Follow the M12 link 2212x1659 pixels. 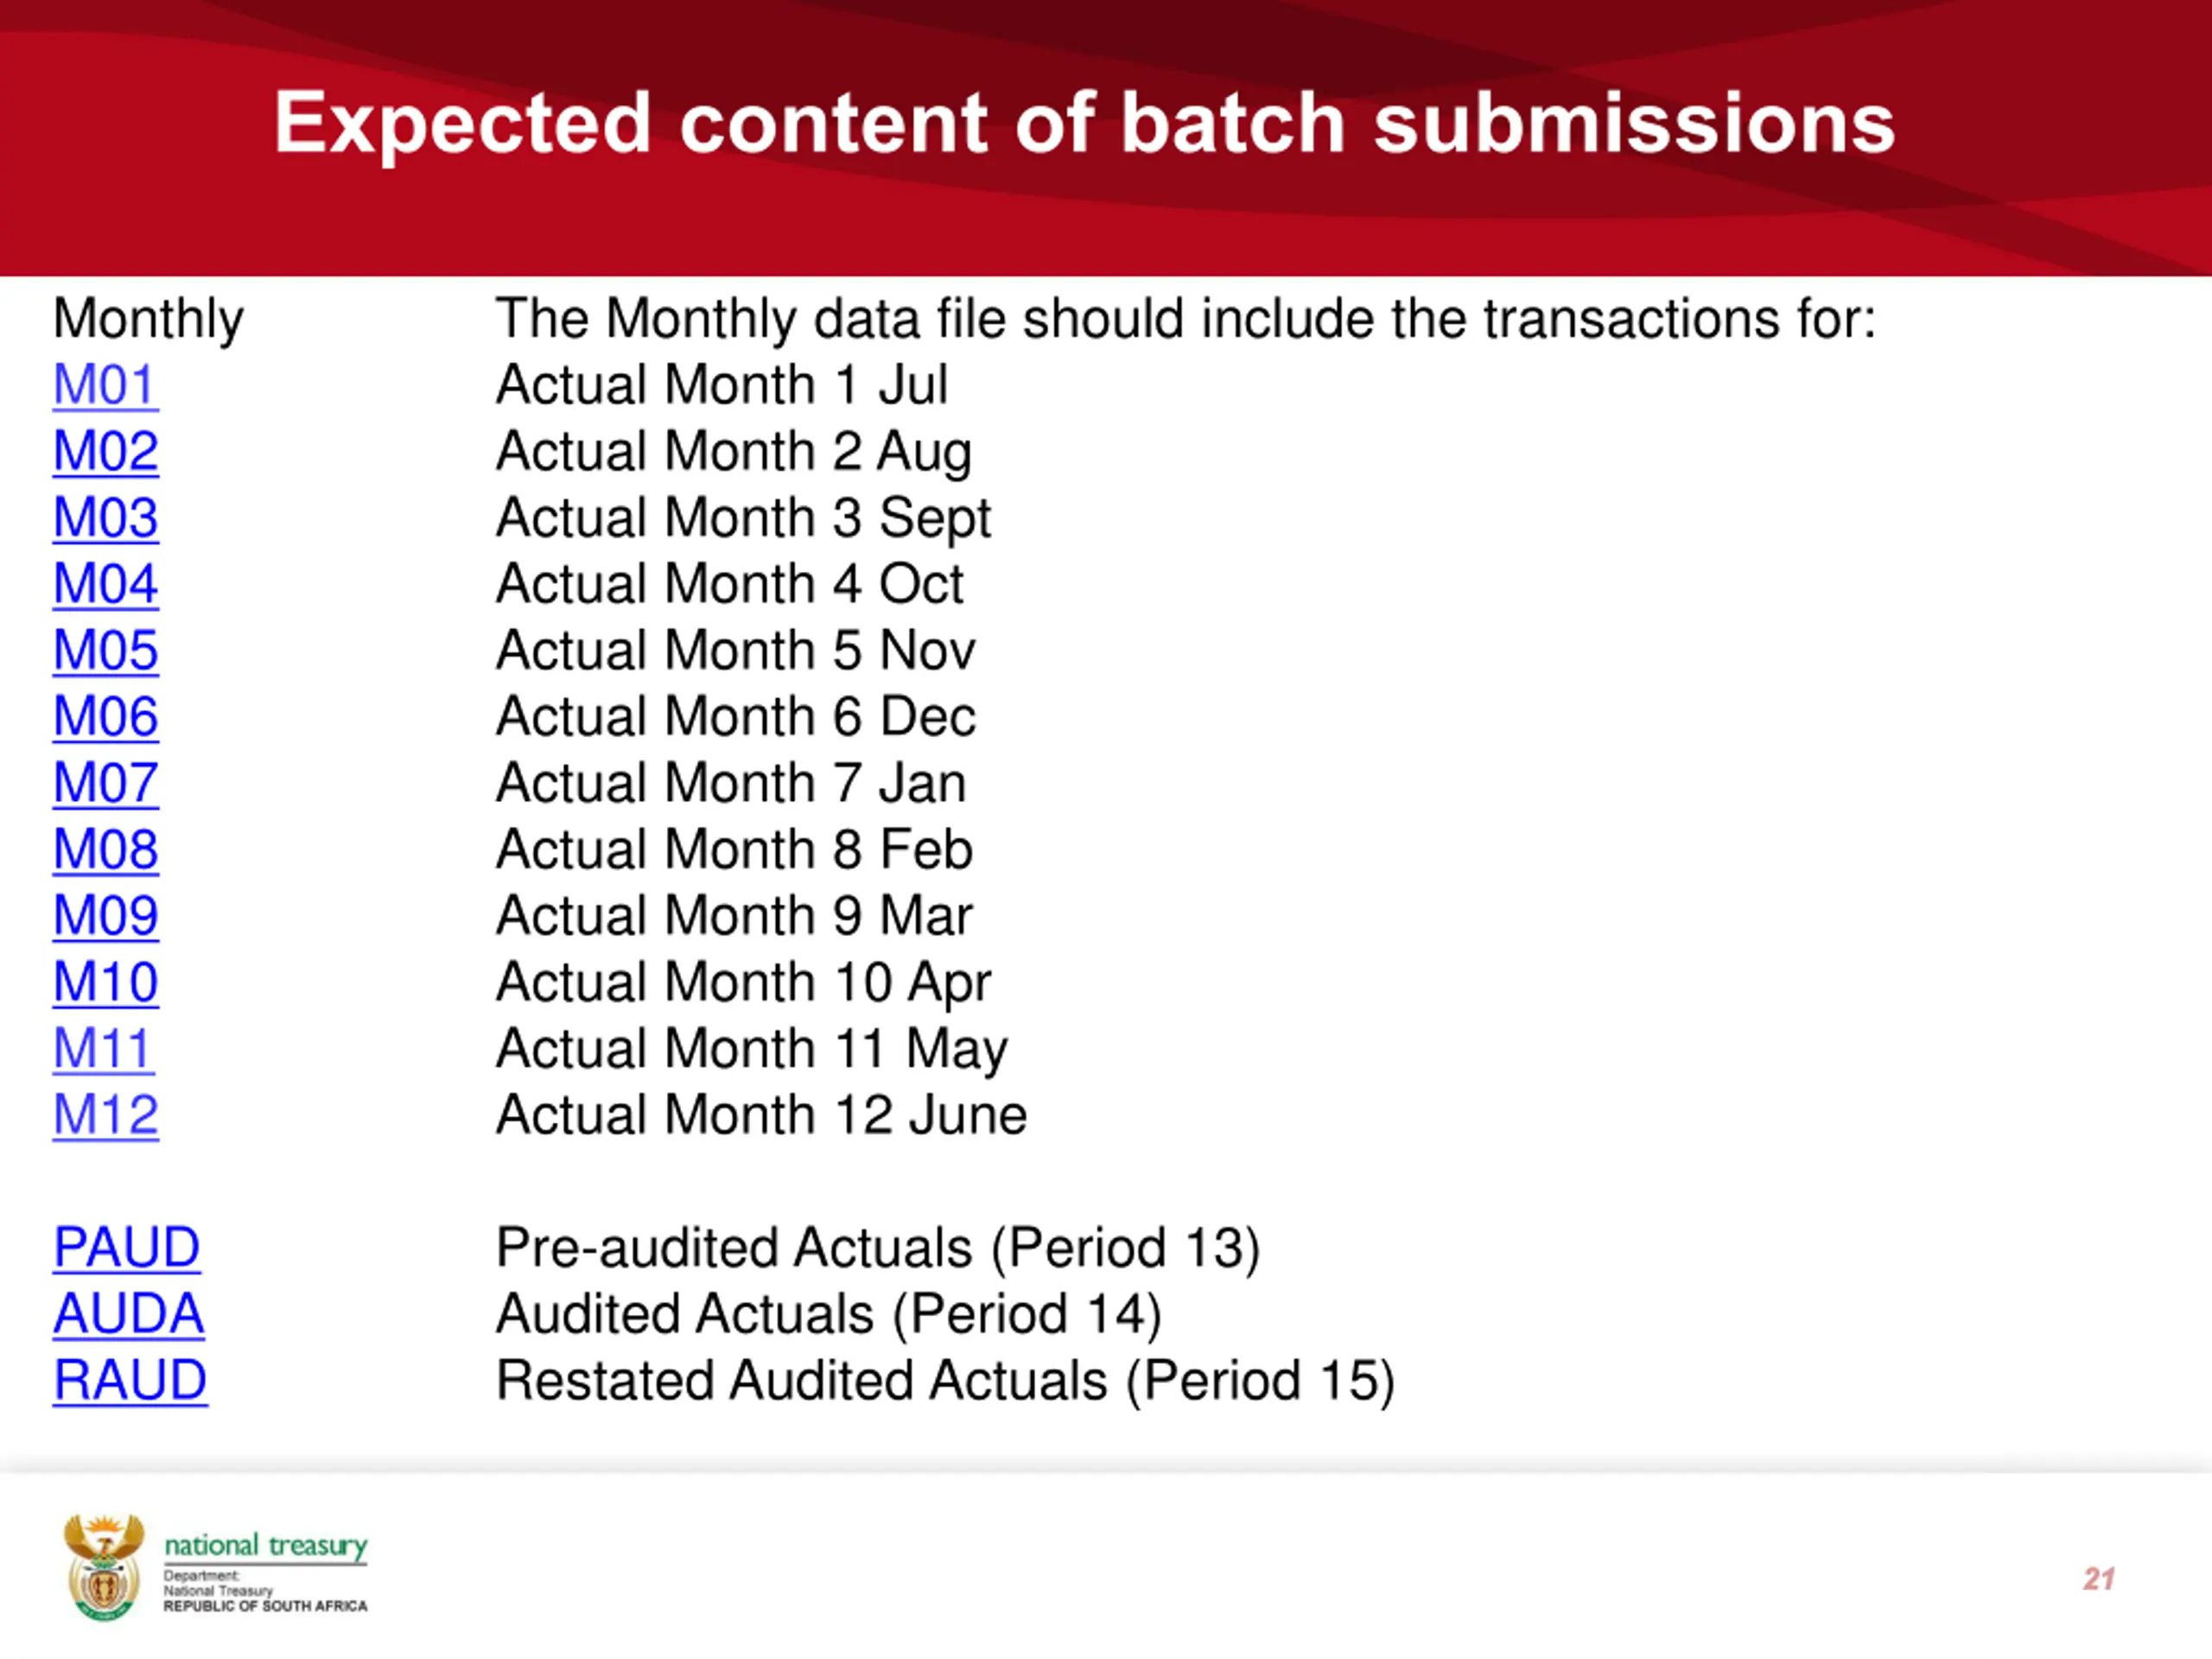(x=105, y=1115)
